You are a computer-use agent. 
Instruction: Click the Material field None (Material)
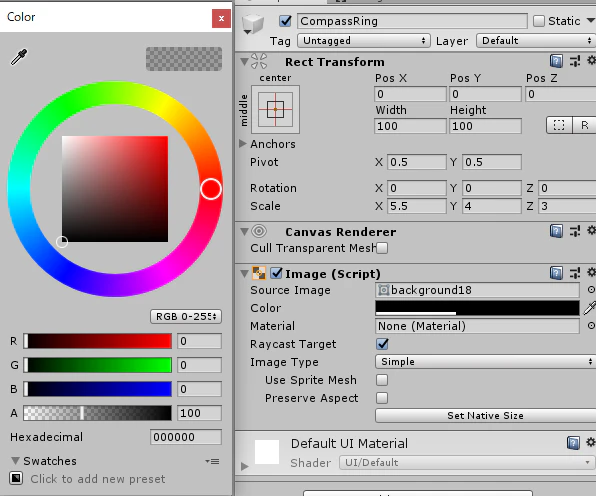(x=477, y=326)
